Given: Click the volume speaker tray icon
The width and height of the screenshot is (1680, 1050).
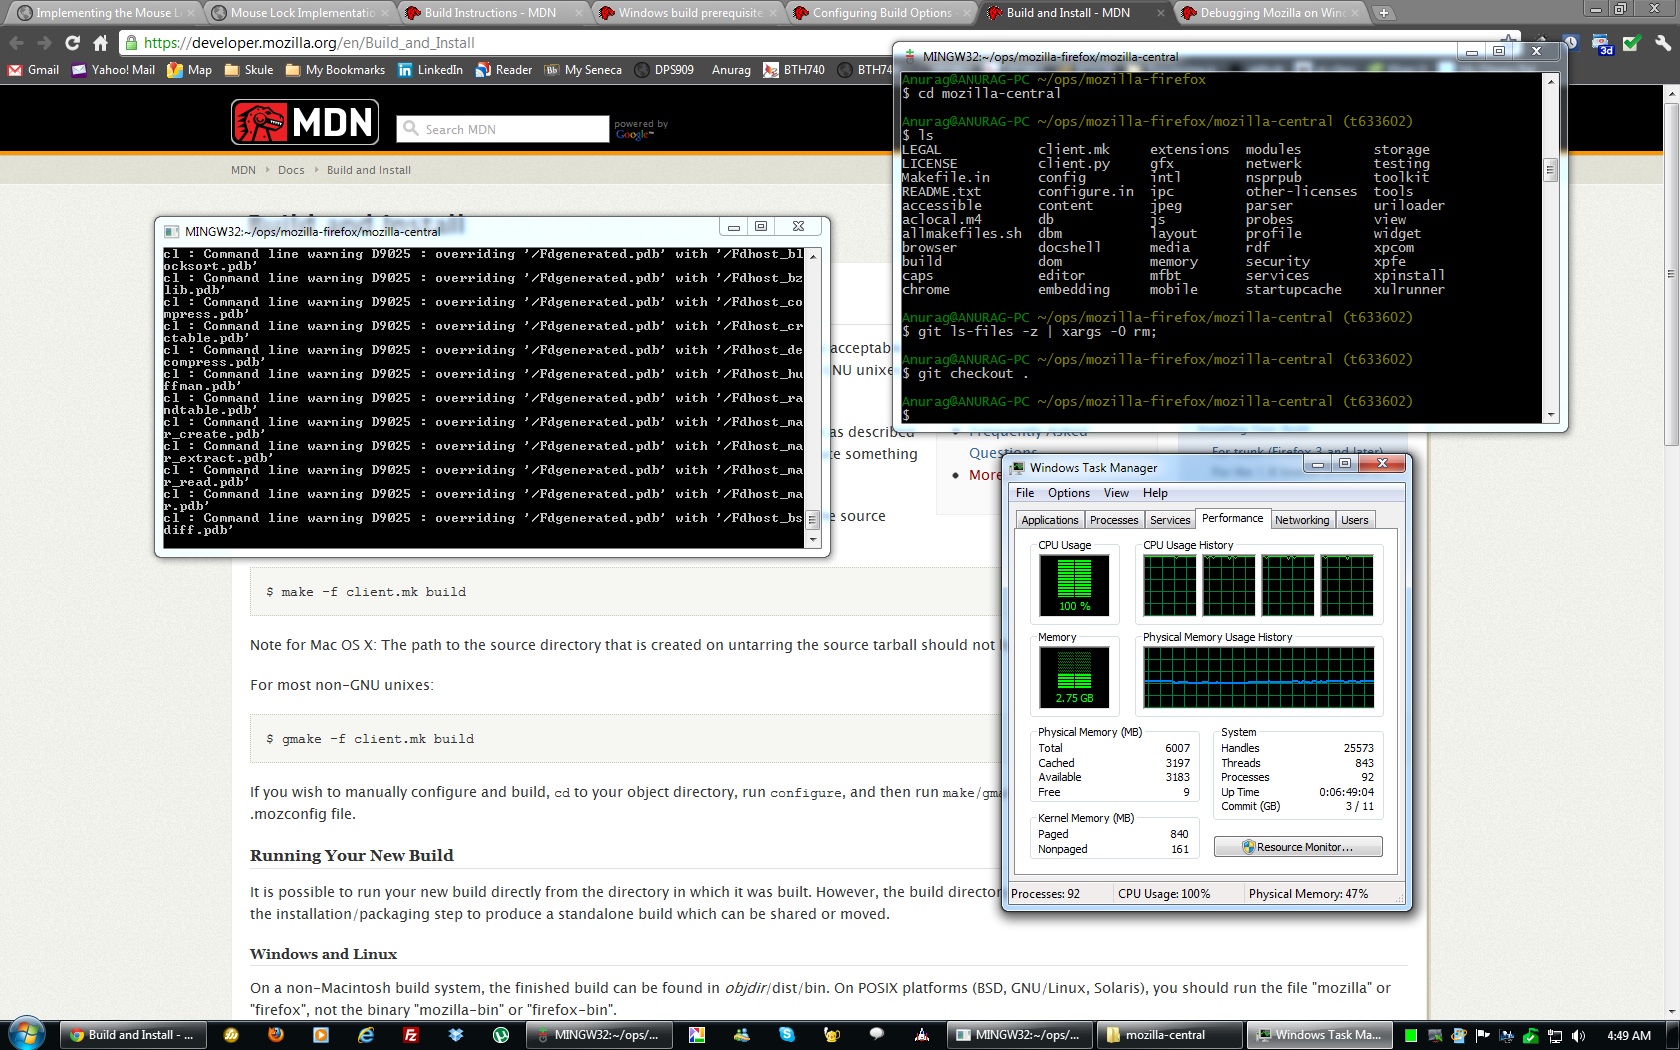Looking at the screenshot, I should click(1578, 1036).
